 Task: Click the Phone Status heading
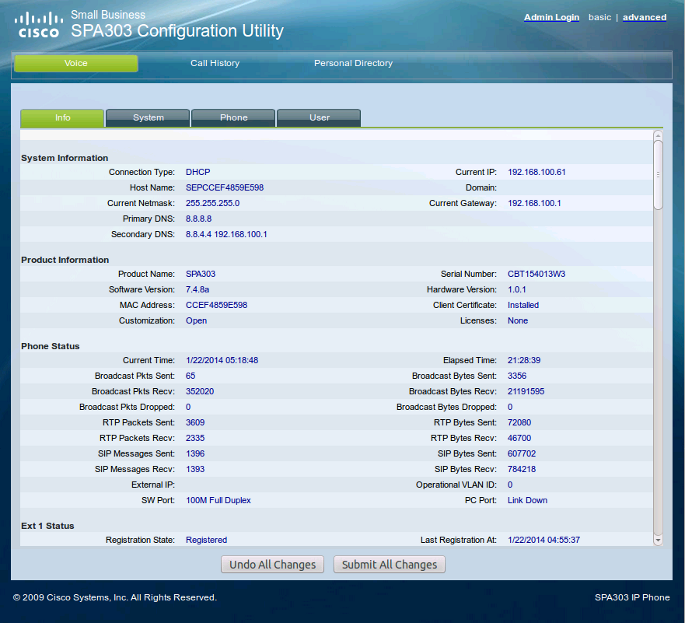(50, 346)
